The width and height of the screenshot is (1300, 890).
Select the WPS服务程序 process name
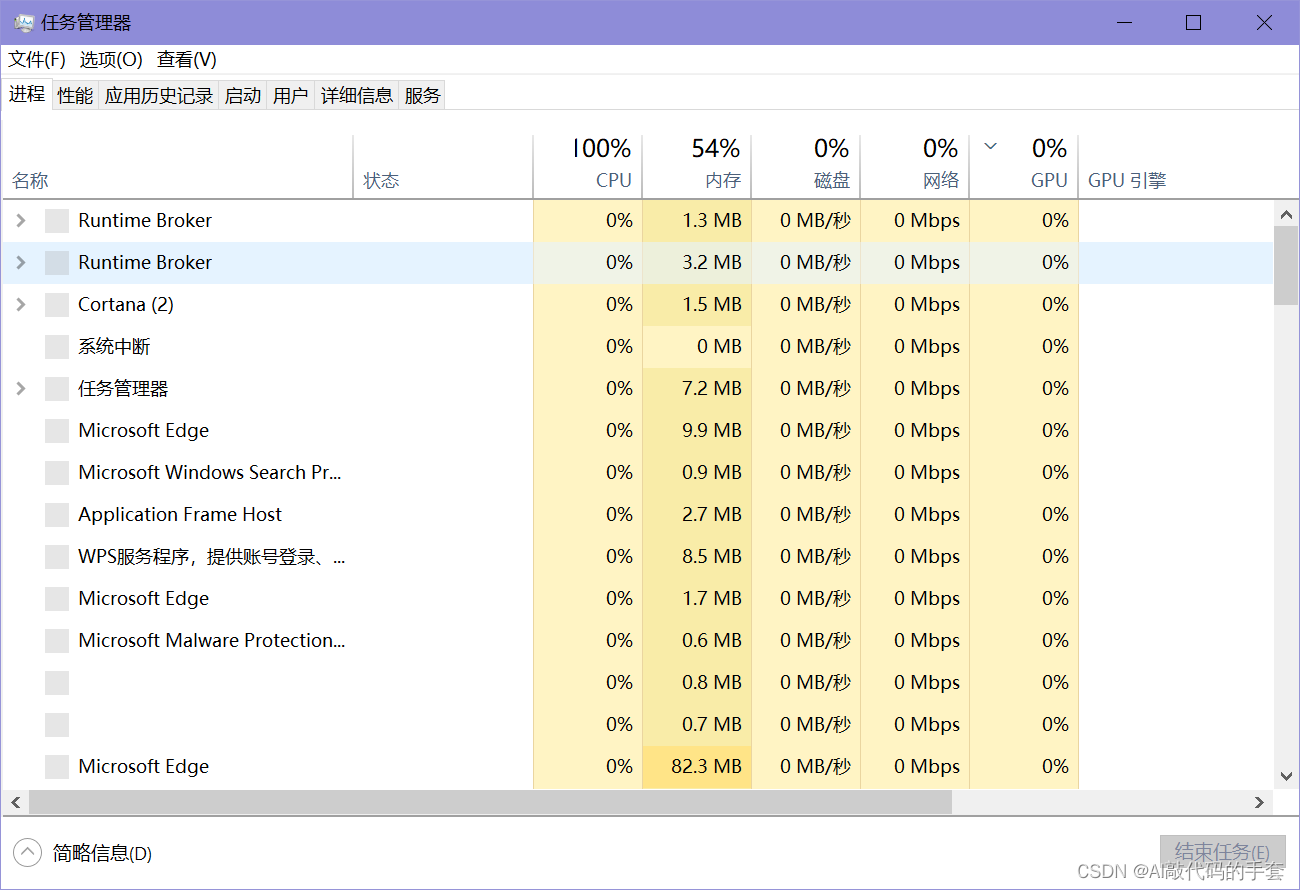click(x=212, y=557)
